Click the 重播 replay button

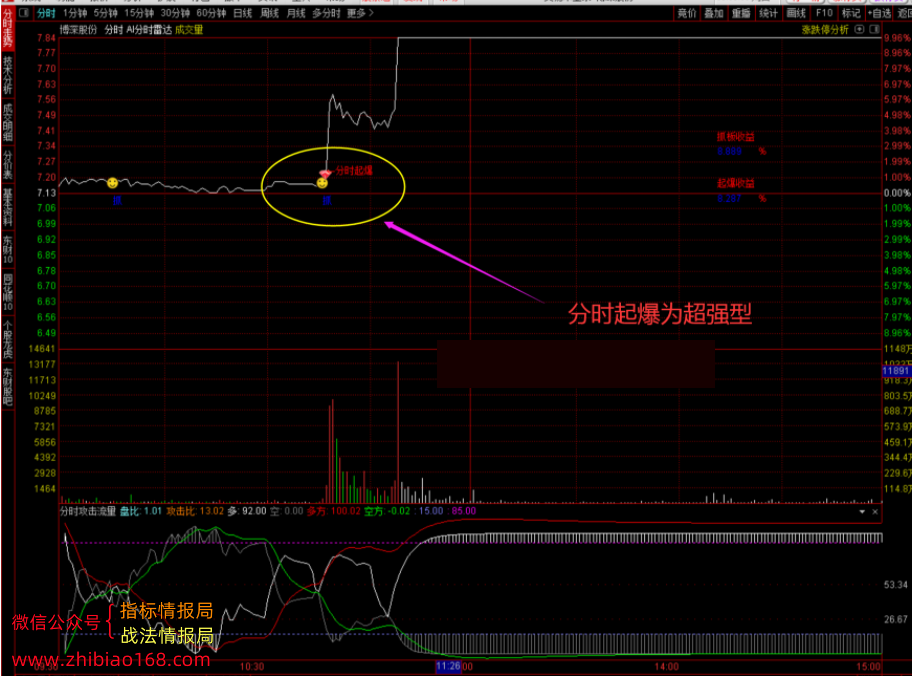click(741, 13)
